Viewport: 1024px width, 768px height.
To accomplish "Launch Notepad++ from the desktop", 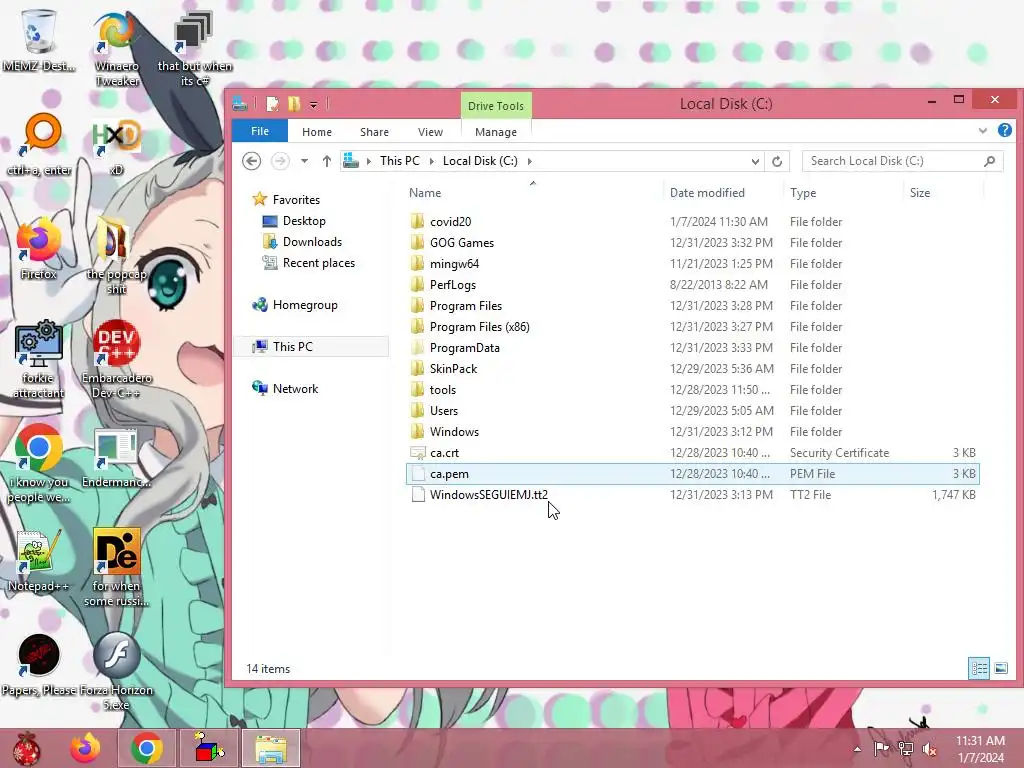I will coord(38,560).
